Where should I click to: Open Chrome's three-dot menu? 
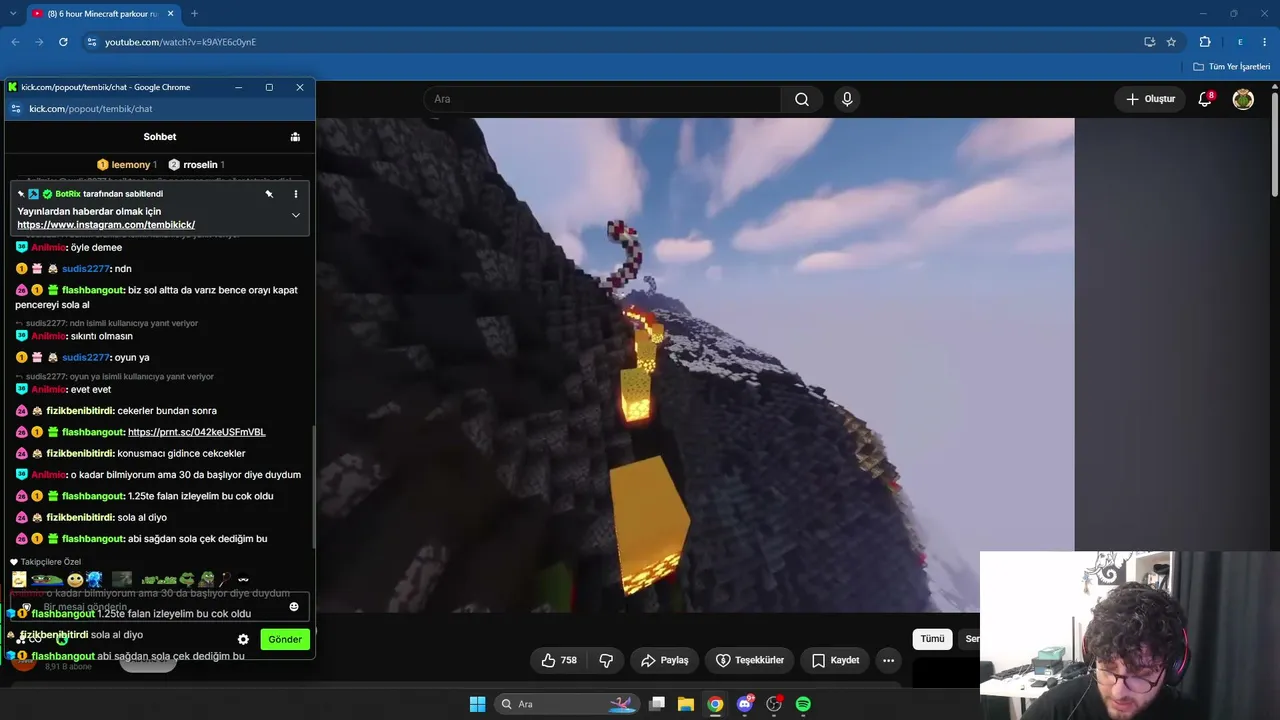coord(1266,42)
